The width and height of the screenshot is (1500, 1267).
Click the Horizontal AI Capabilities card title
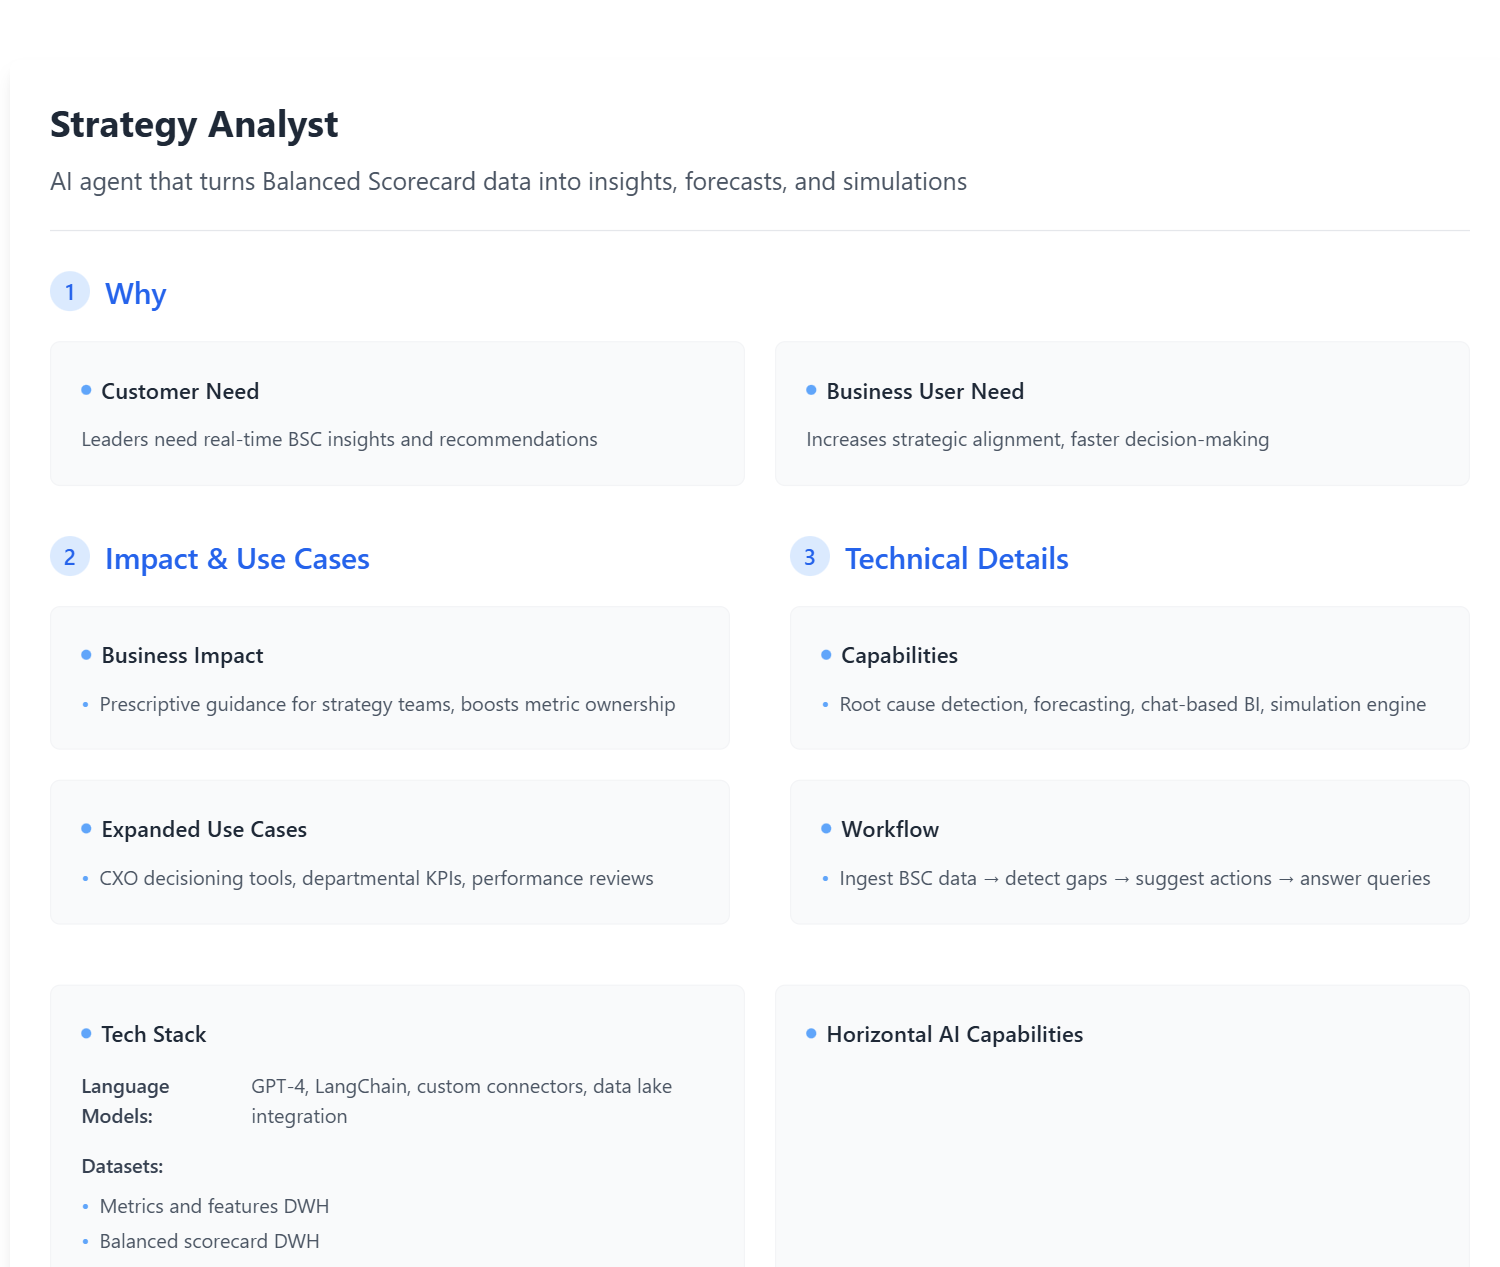point(955,1035)
